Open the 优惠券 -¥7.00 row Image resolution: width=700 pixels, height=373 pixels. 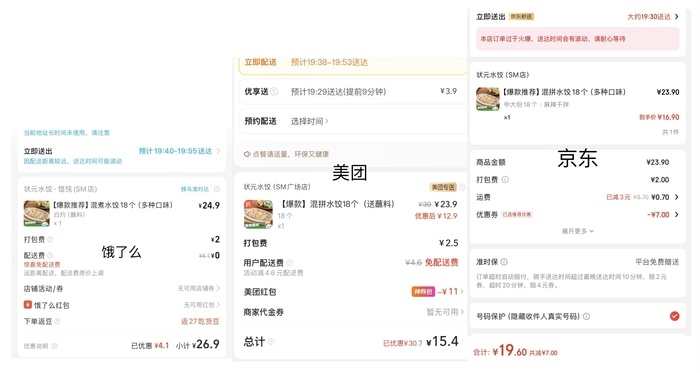[578, 215]
